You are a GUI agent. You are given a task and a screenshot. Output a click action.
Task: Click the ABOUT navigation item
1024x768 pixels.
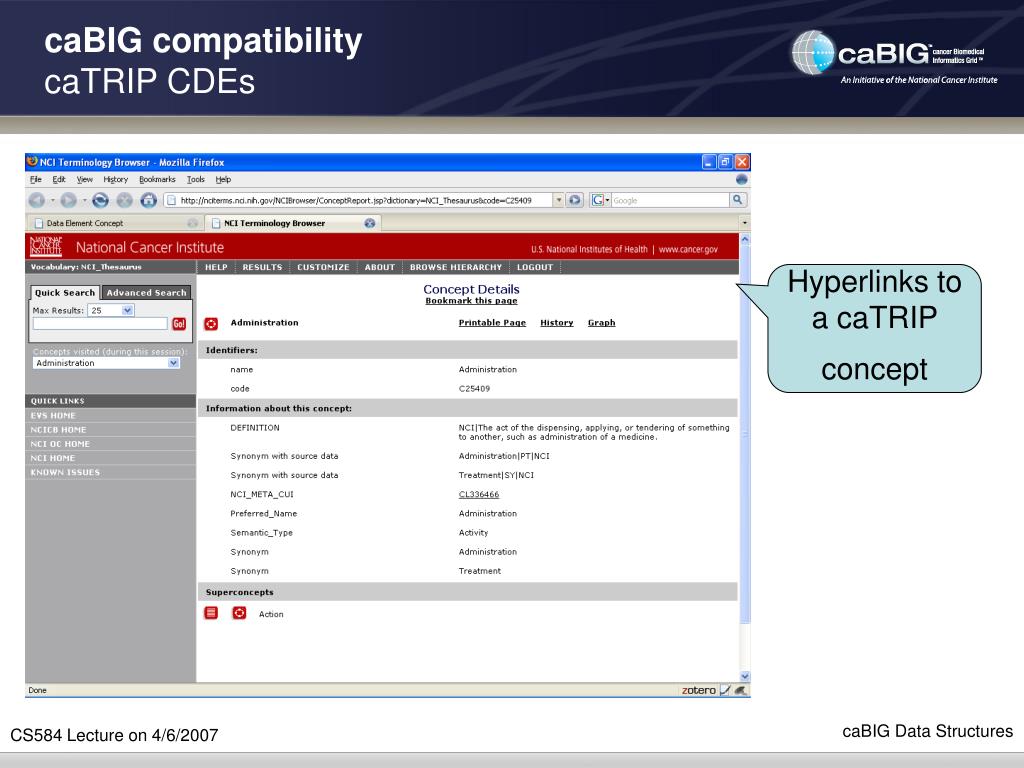(380, 267)
